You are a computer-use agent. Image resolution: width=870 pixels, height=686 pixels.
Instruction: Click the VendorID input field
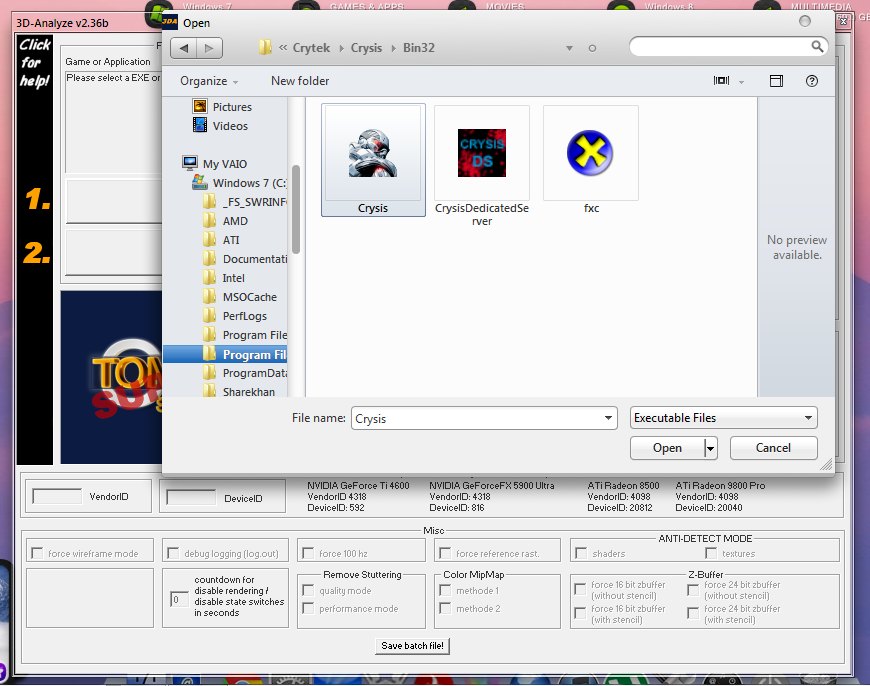point(57,496)
